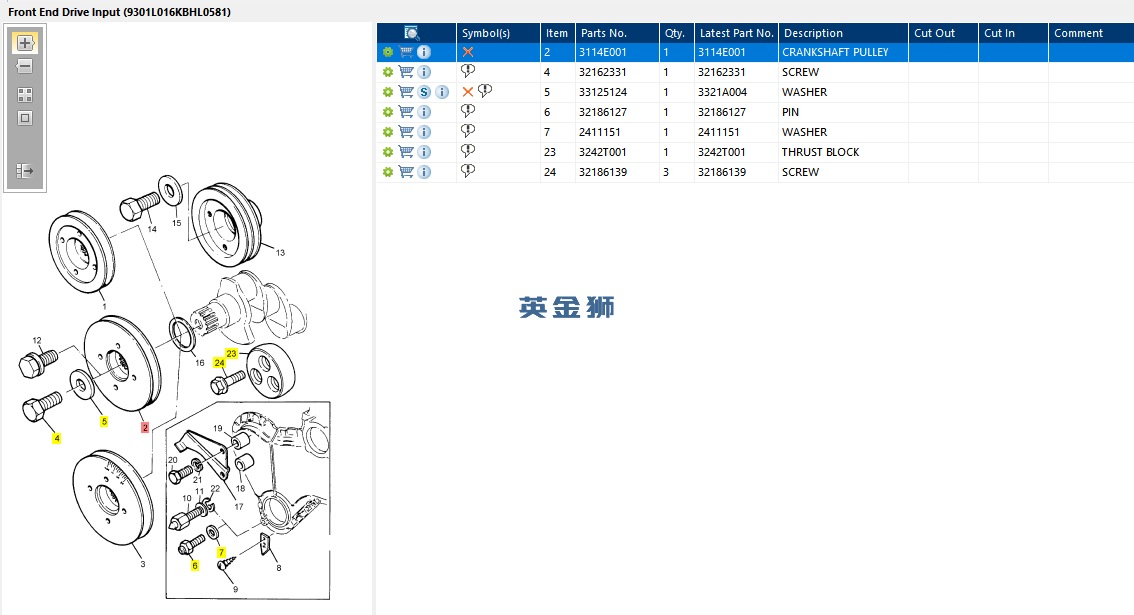1134x615 pixels.
Task: Sort by the Parts No. column header
Action: click(x=617, y=33)
